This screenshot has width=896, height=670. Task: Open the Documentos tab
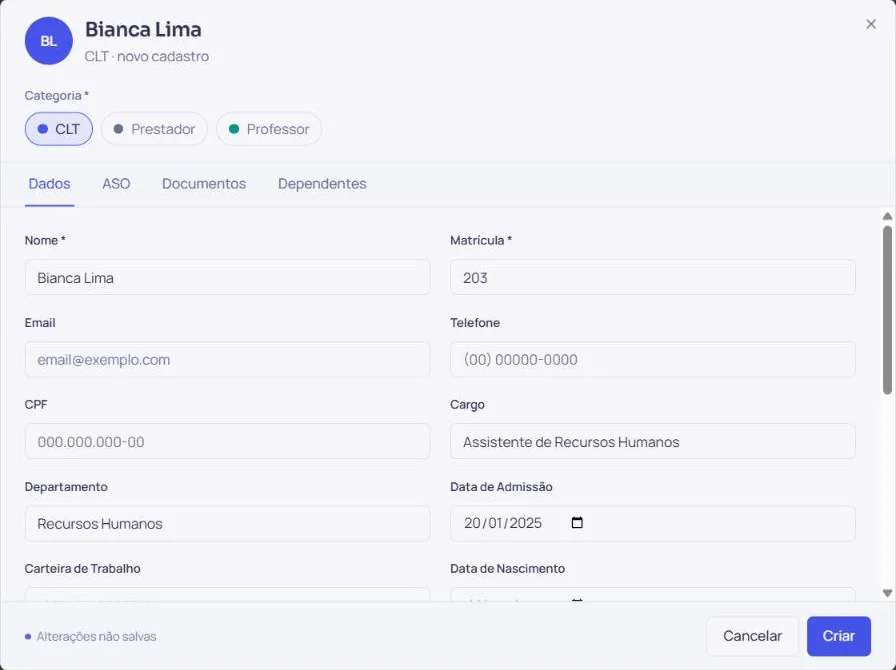[204, 184]
